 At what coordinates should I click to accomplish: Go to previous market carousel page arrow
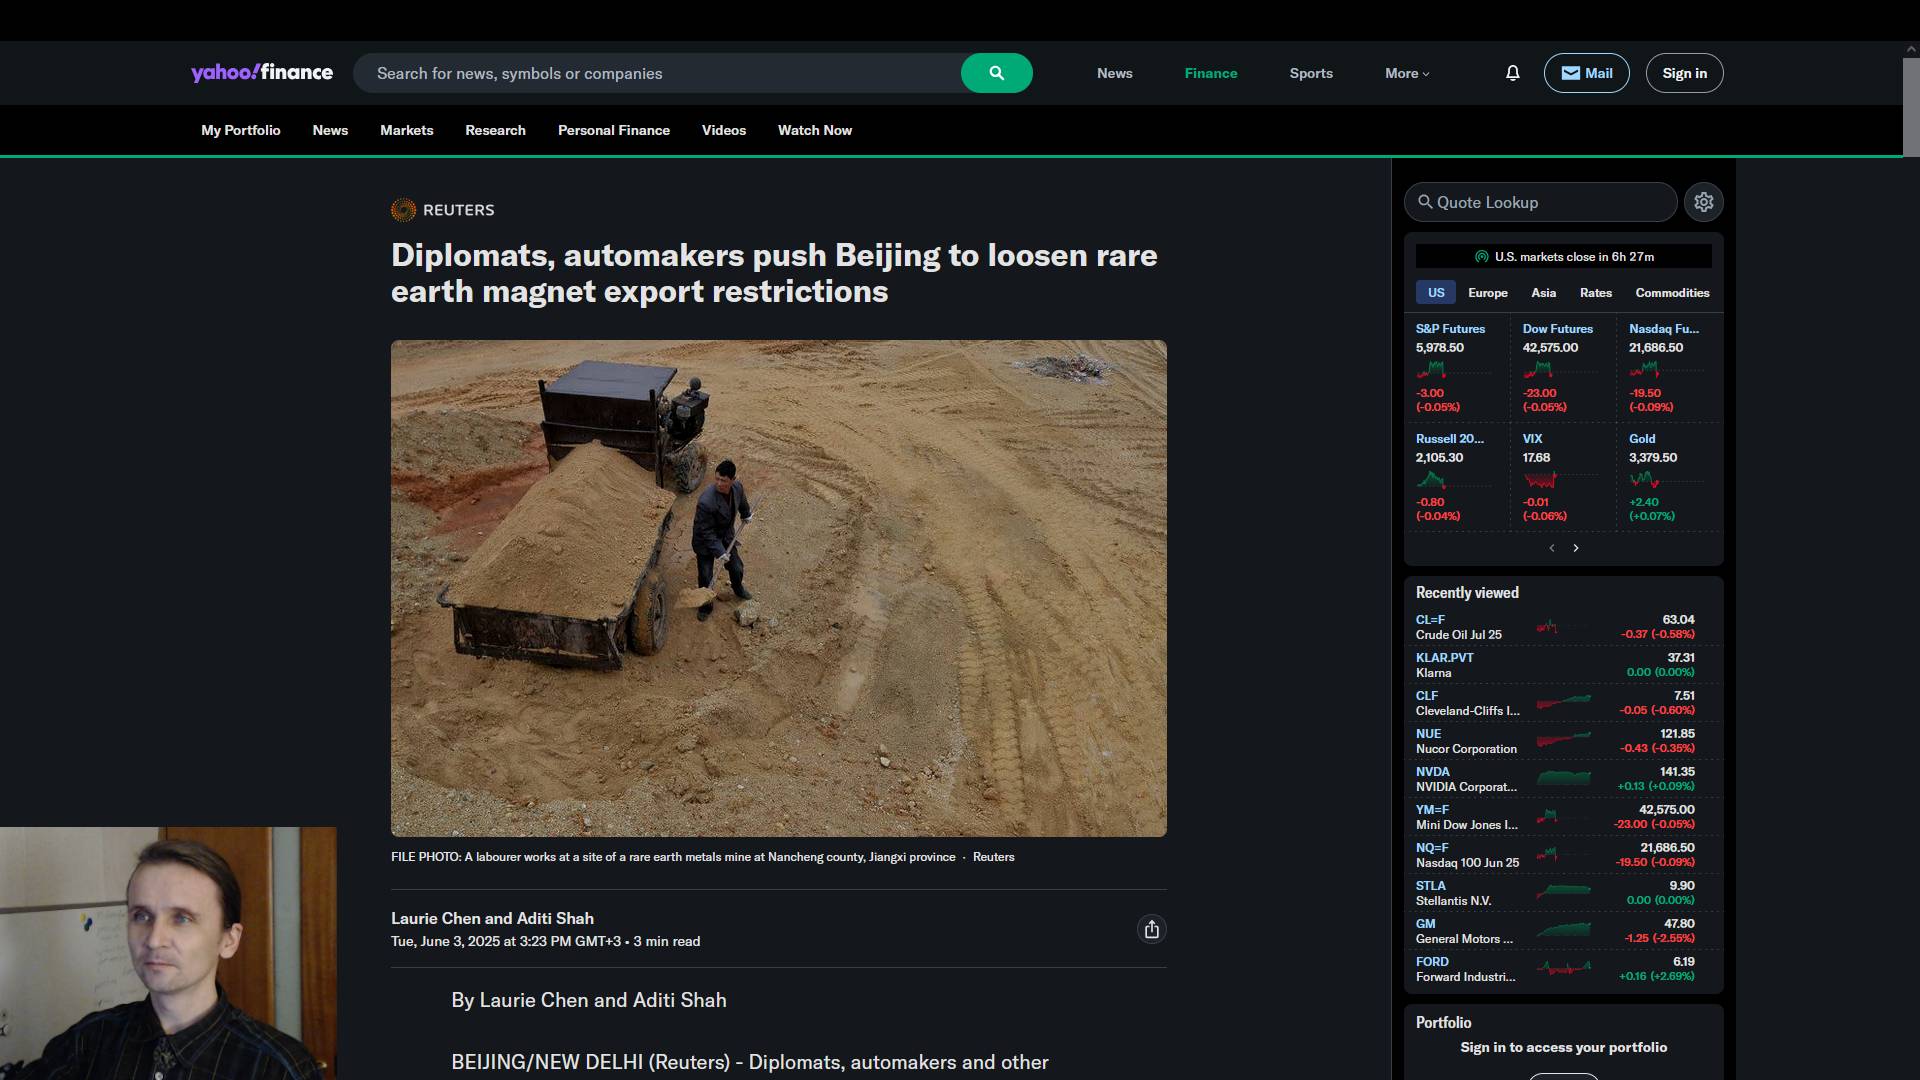click(1552, 548)
